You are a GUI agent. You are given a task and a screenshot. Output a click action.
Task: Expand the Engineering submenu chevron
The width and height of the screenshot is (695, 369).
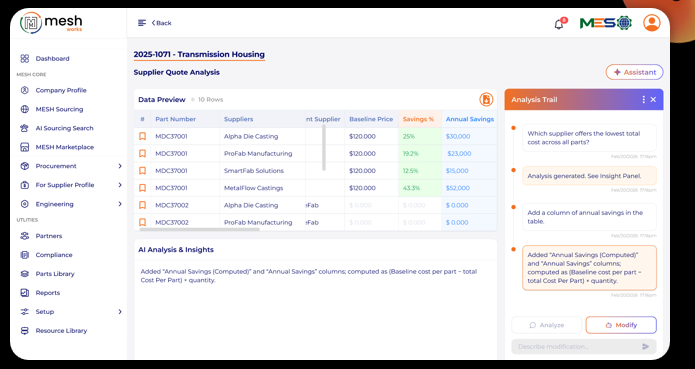[120, 204]
